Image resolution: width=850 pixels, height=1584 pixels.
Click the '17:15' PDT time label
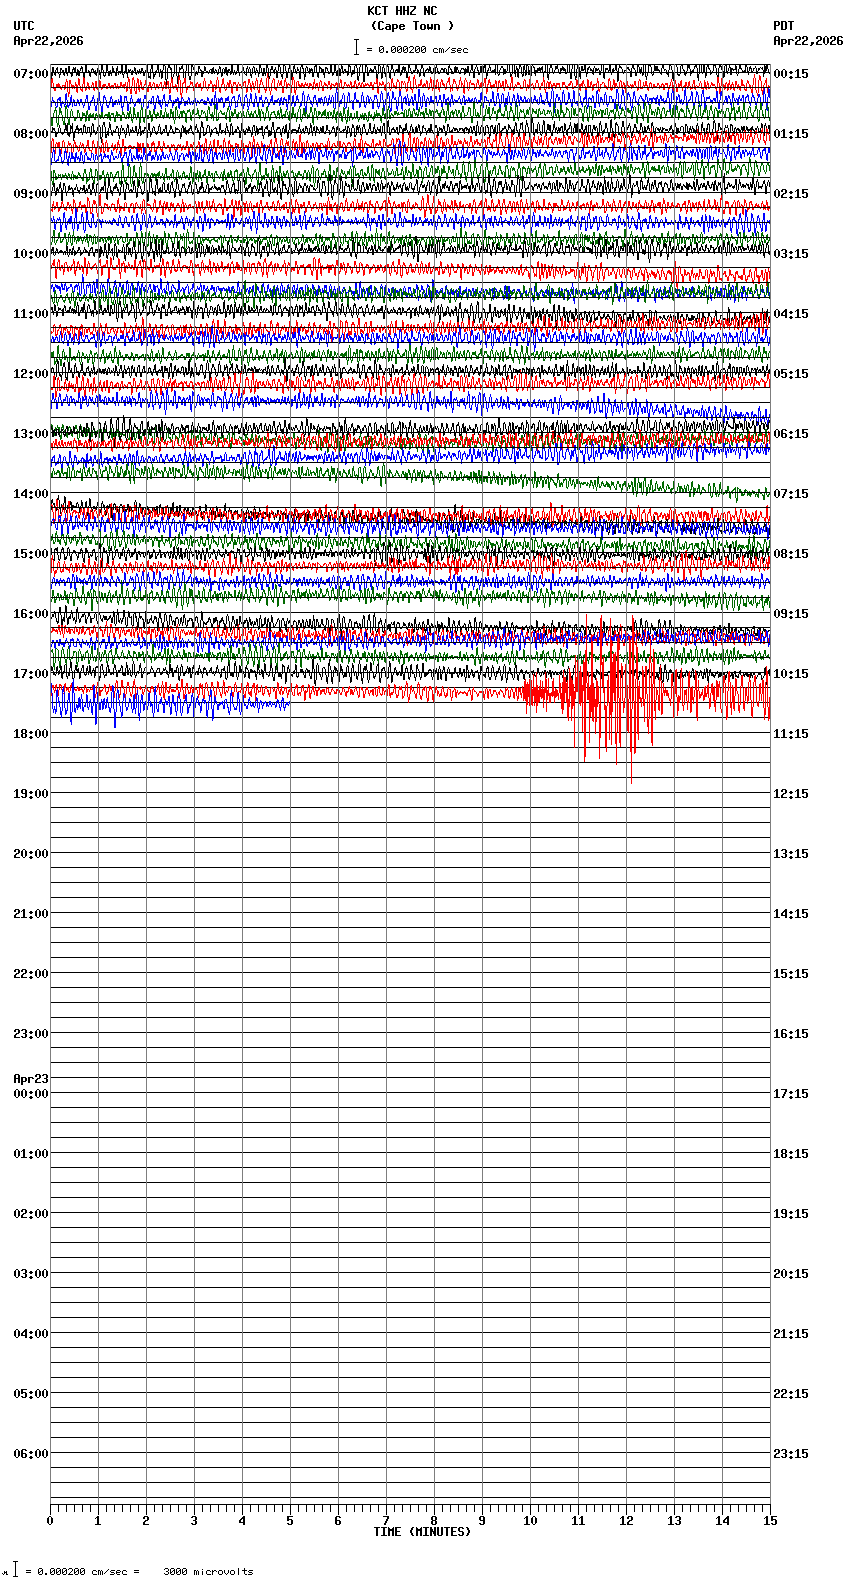pos(791,1094)
